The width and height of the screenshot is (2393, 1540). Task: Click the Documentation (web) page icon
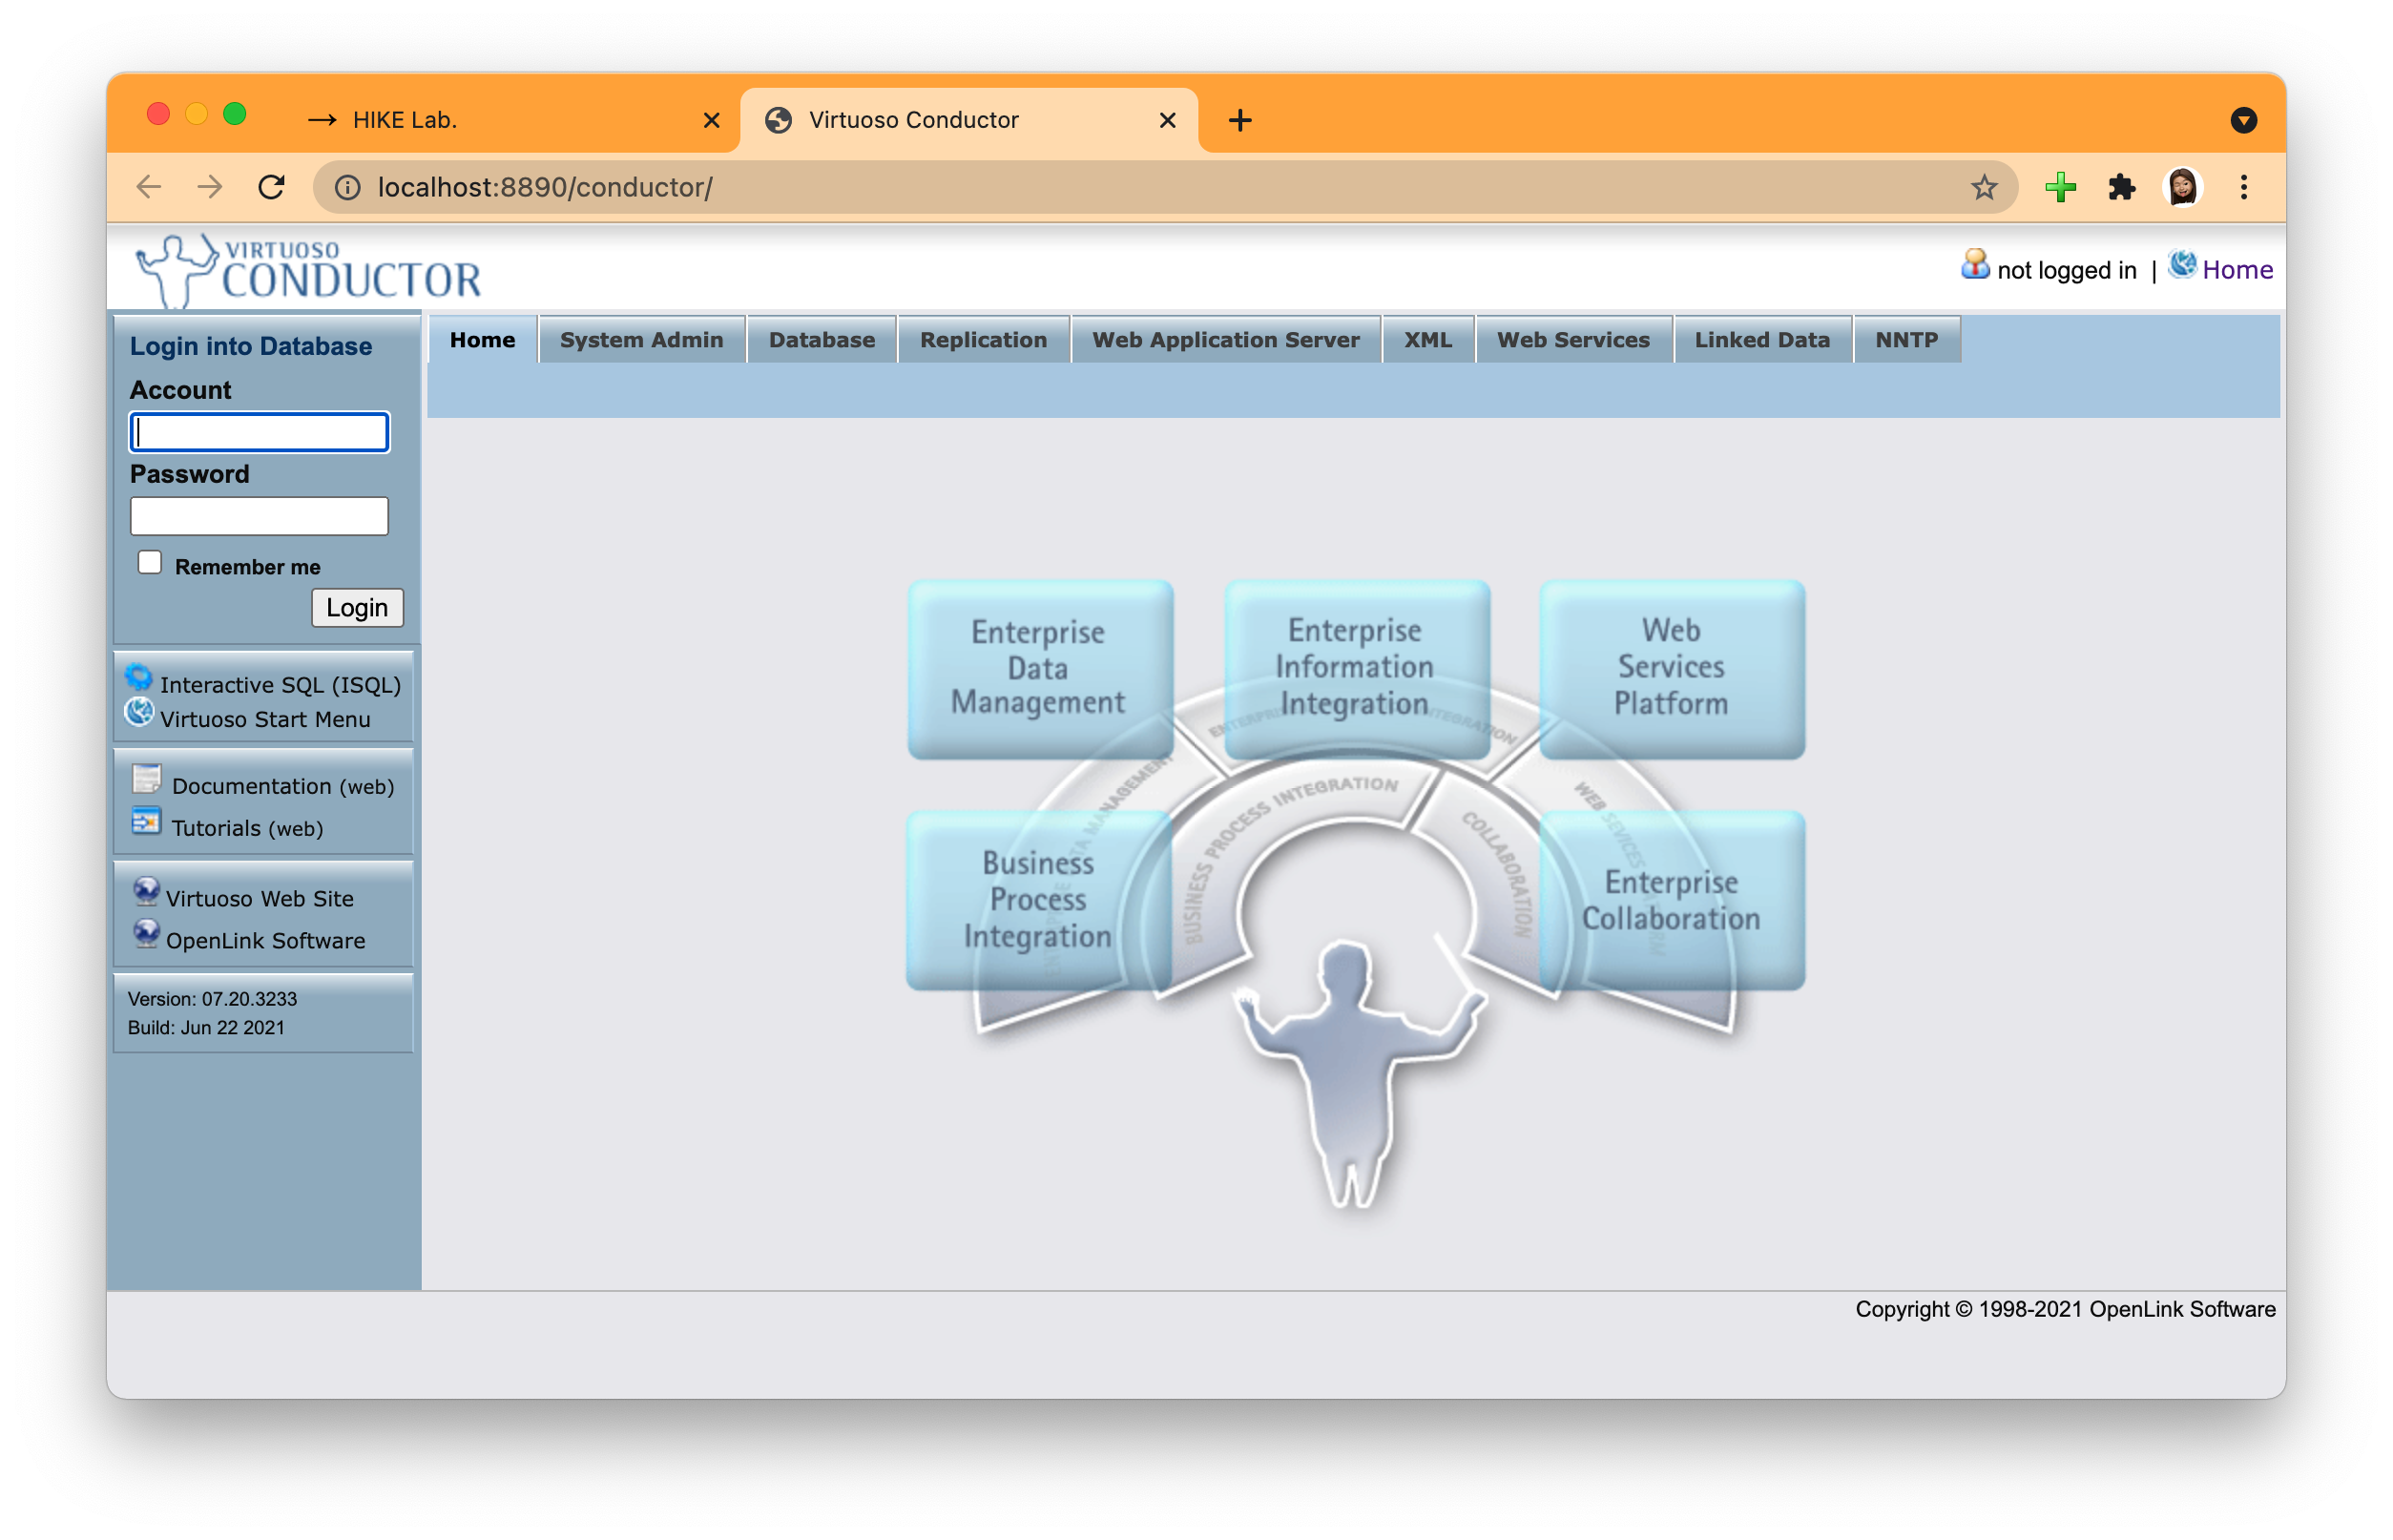coord(146,779)
